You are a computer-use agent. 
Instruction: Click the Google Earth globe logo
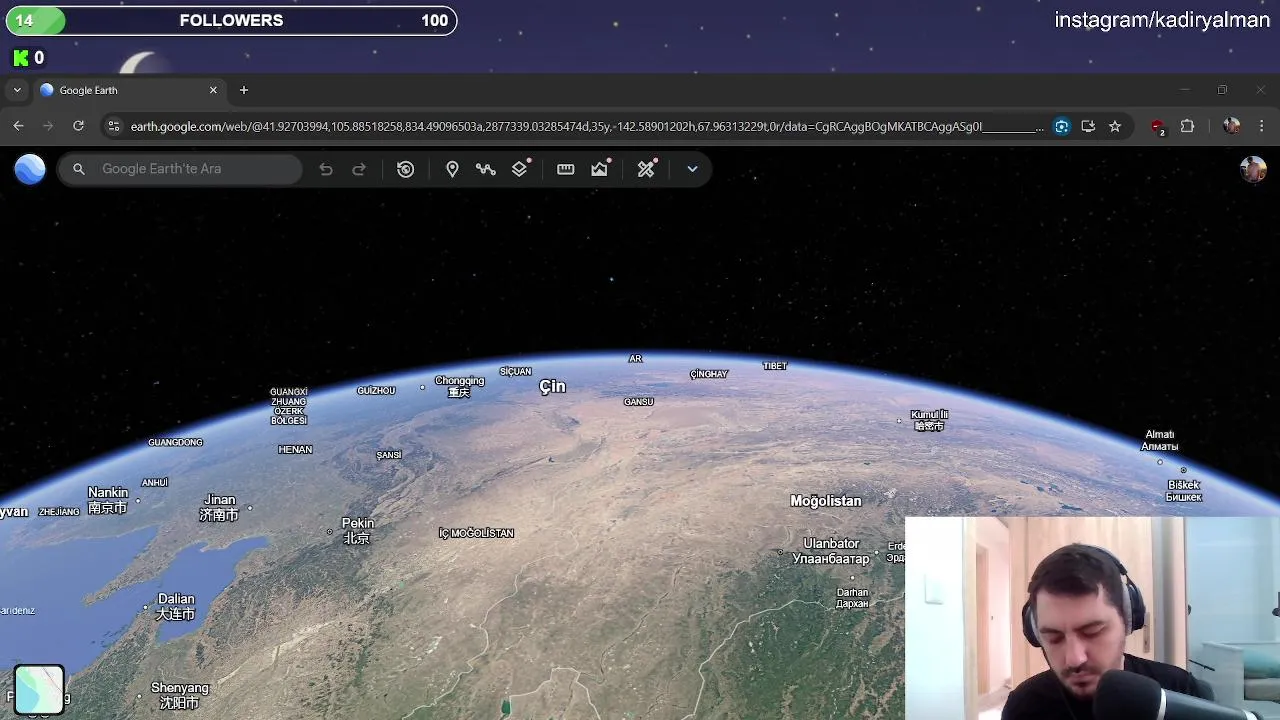(x=30, y=169)
